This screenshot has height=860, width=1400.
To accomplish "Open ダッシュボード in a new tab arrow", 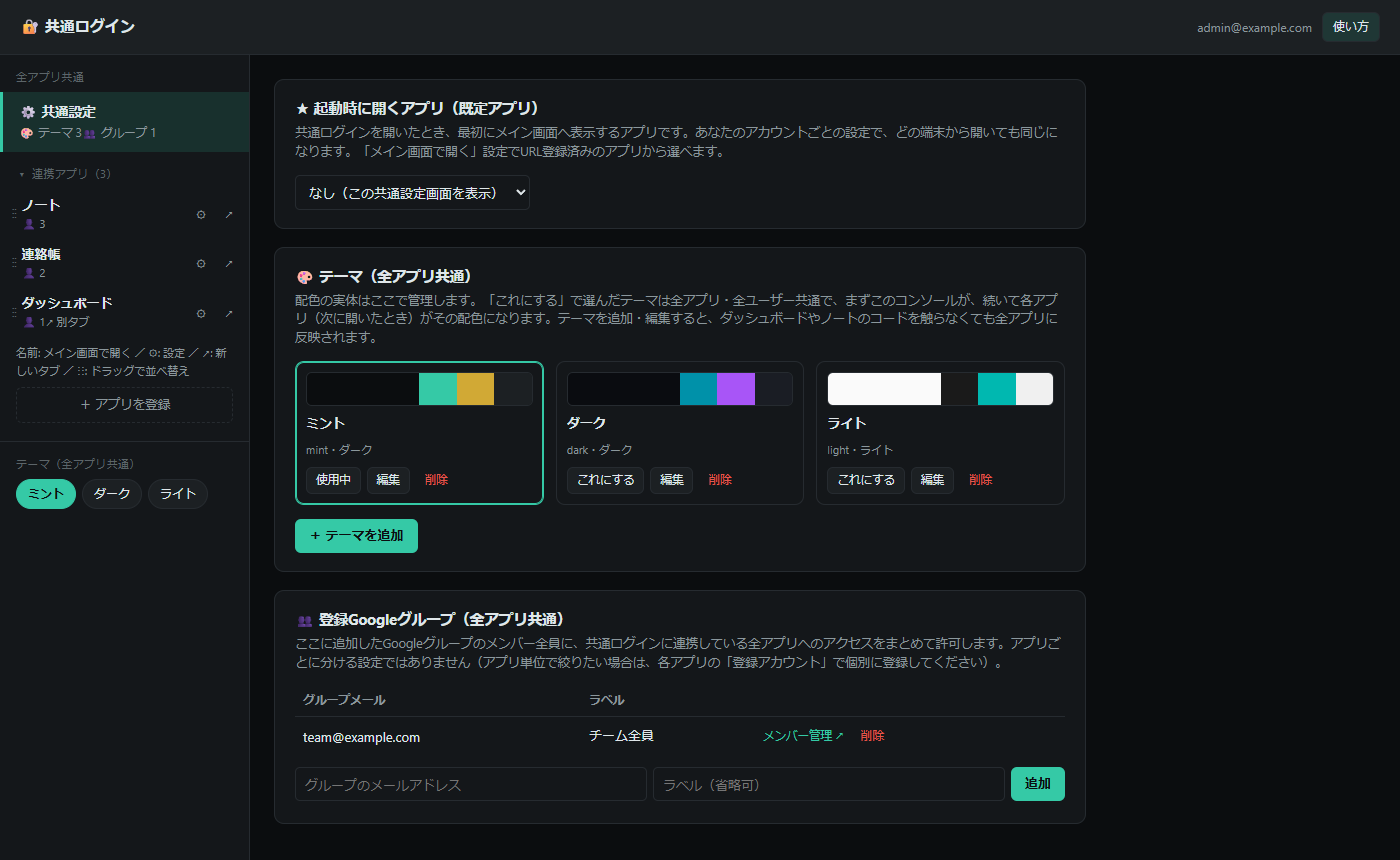I will (x=229, y=313).
